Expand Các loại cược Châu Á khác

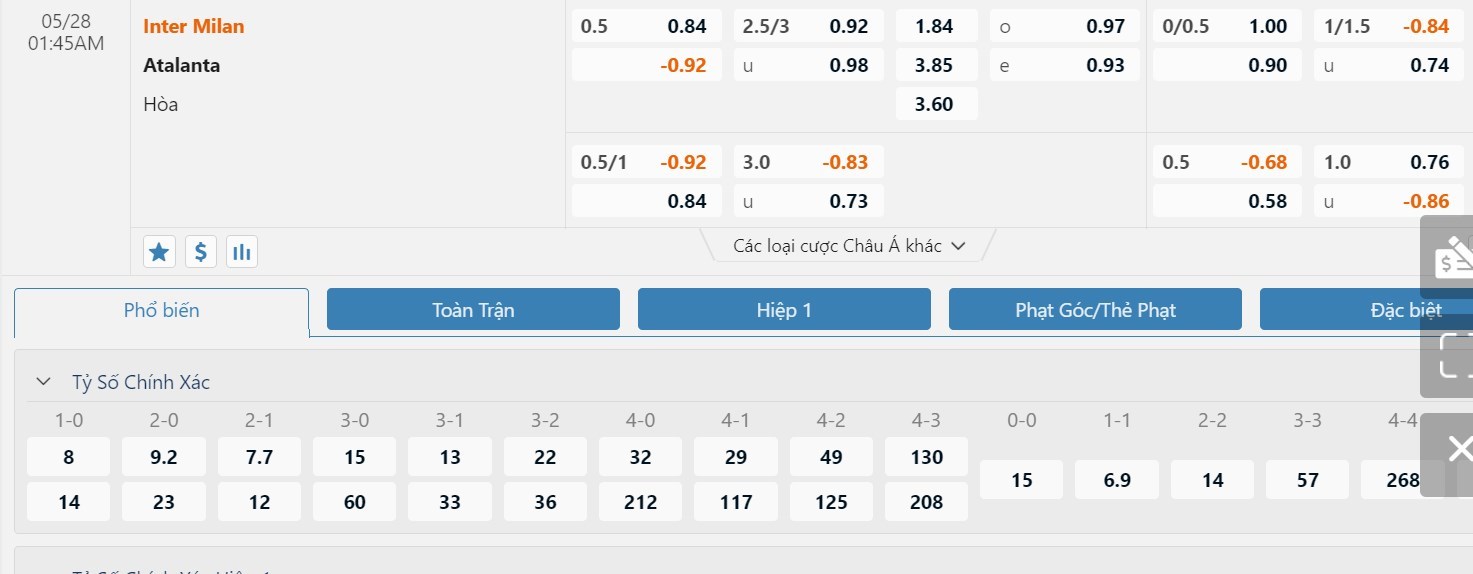click(848, 246)
